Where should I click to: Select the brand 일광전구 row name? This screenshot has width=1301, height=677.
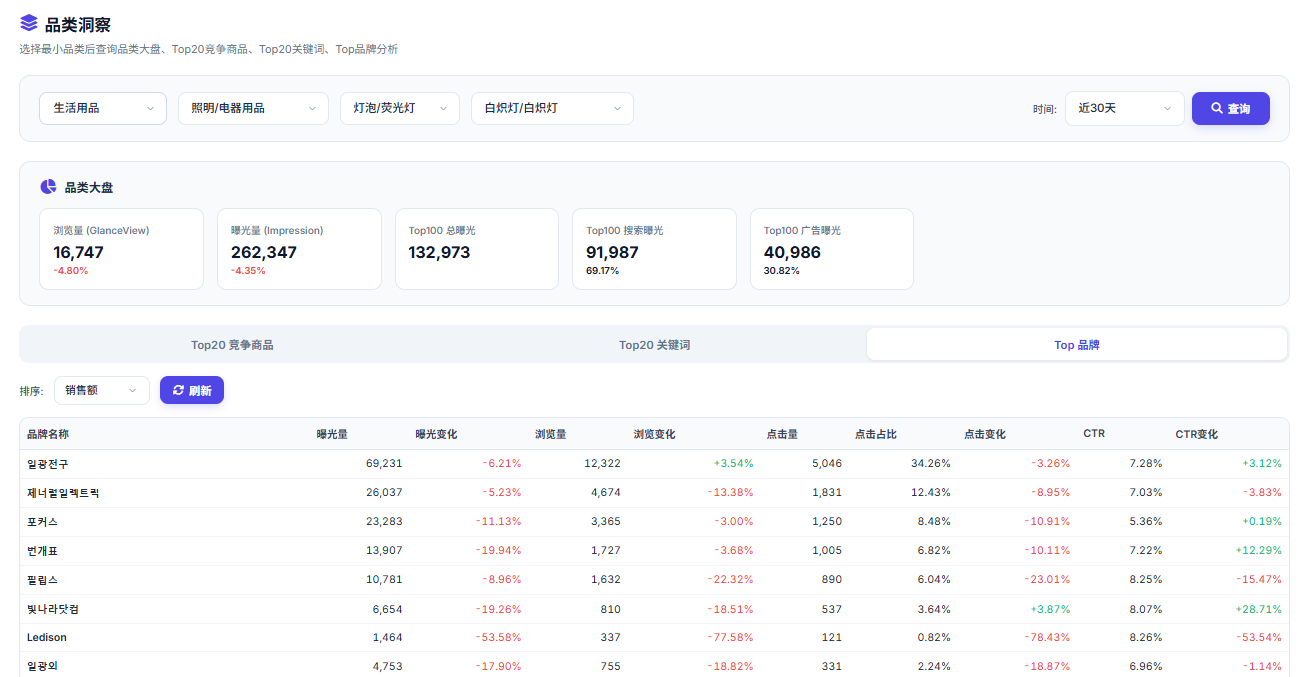click(x=48, y=464)
